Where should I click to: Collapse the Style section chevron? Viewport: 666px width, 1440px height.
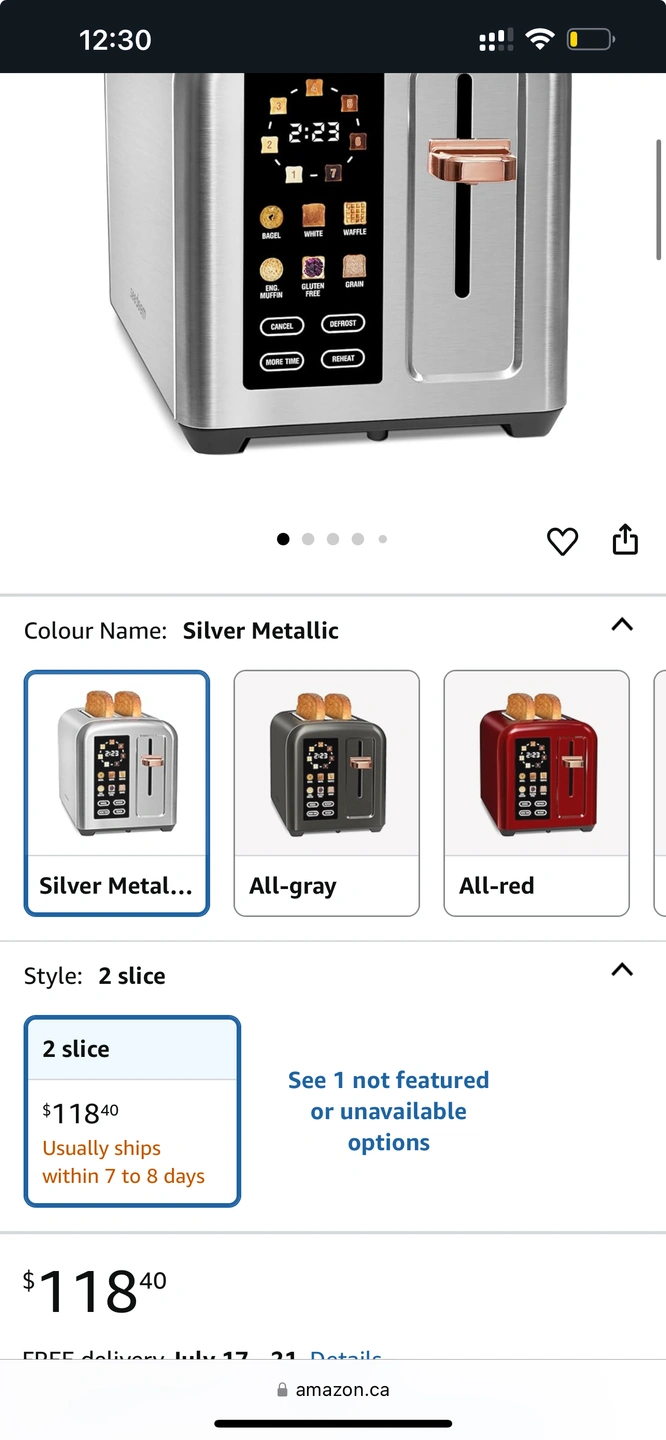(x=622, y=969)
